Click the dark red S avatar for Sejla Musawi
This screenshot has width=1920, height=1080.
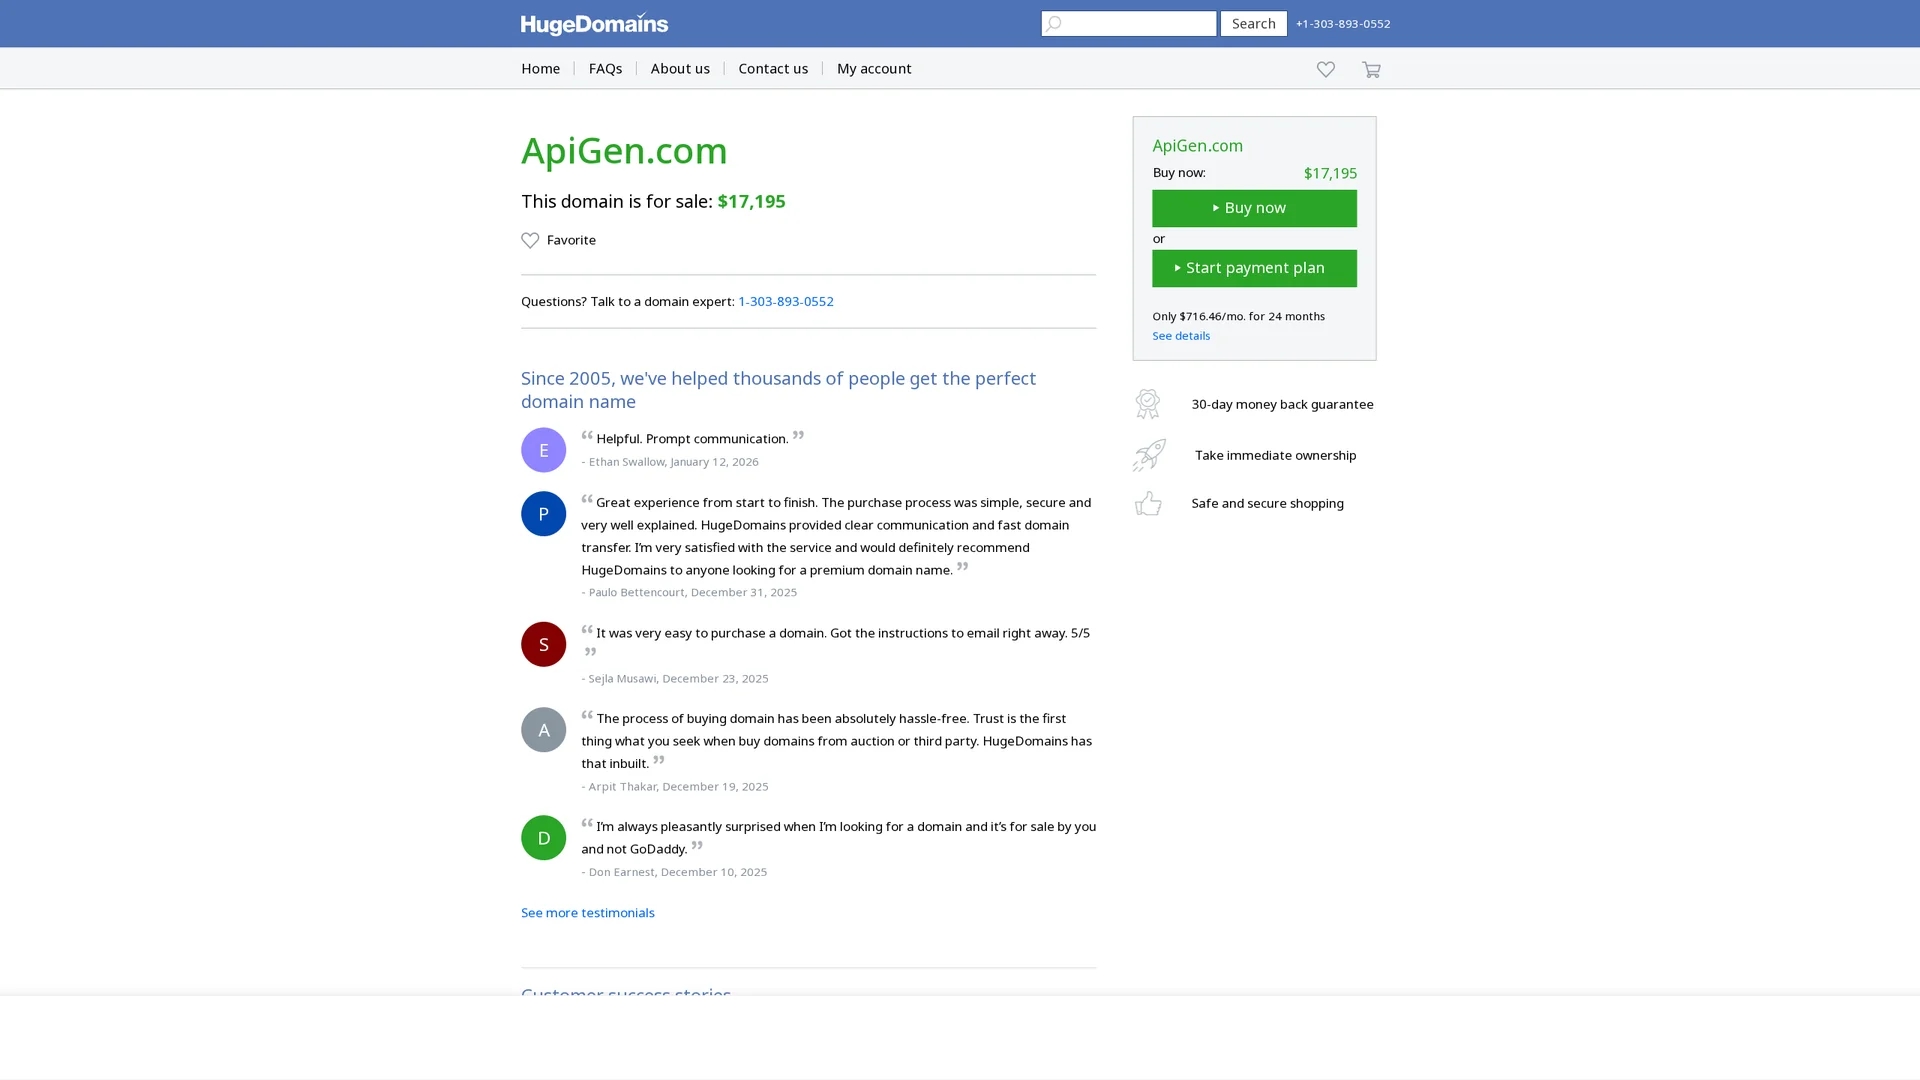(543, 644)
